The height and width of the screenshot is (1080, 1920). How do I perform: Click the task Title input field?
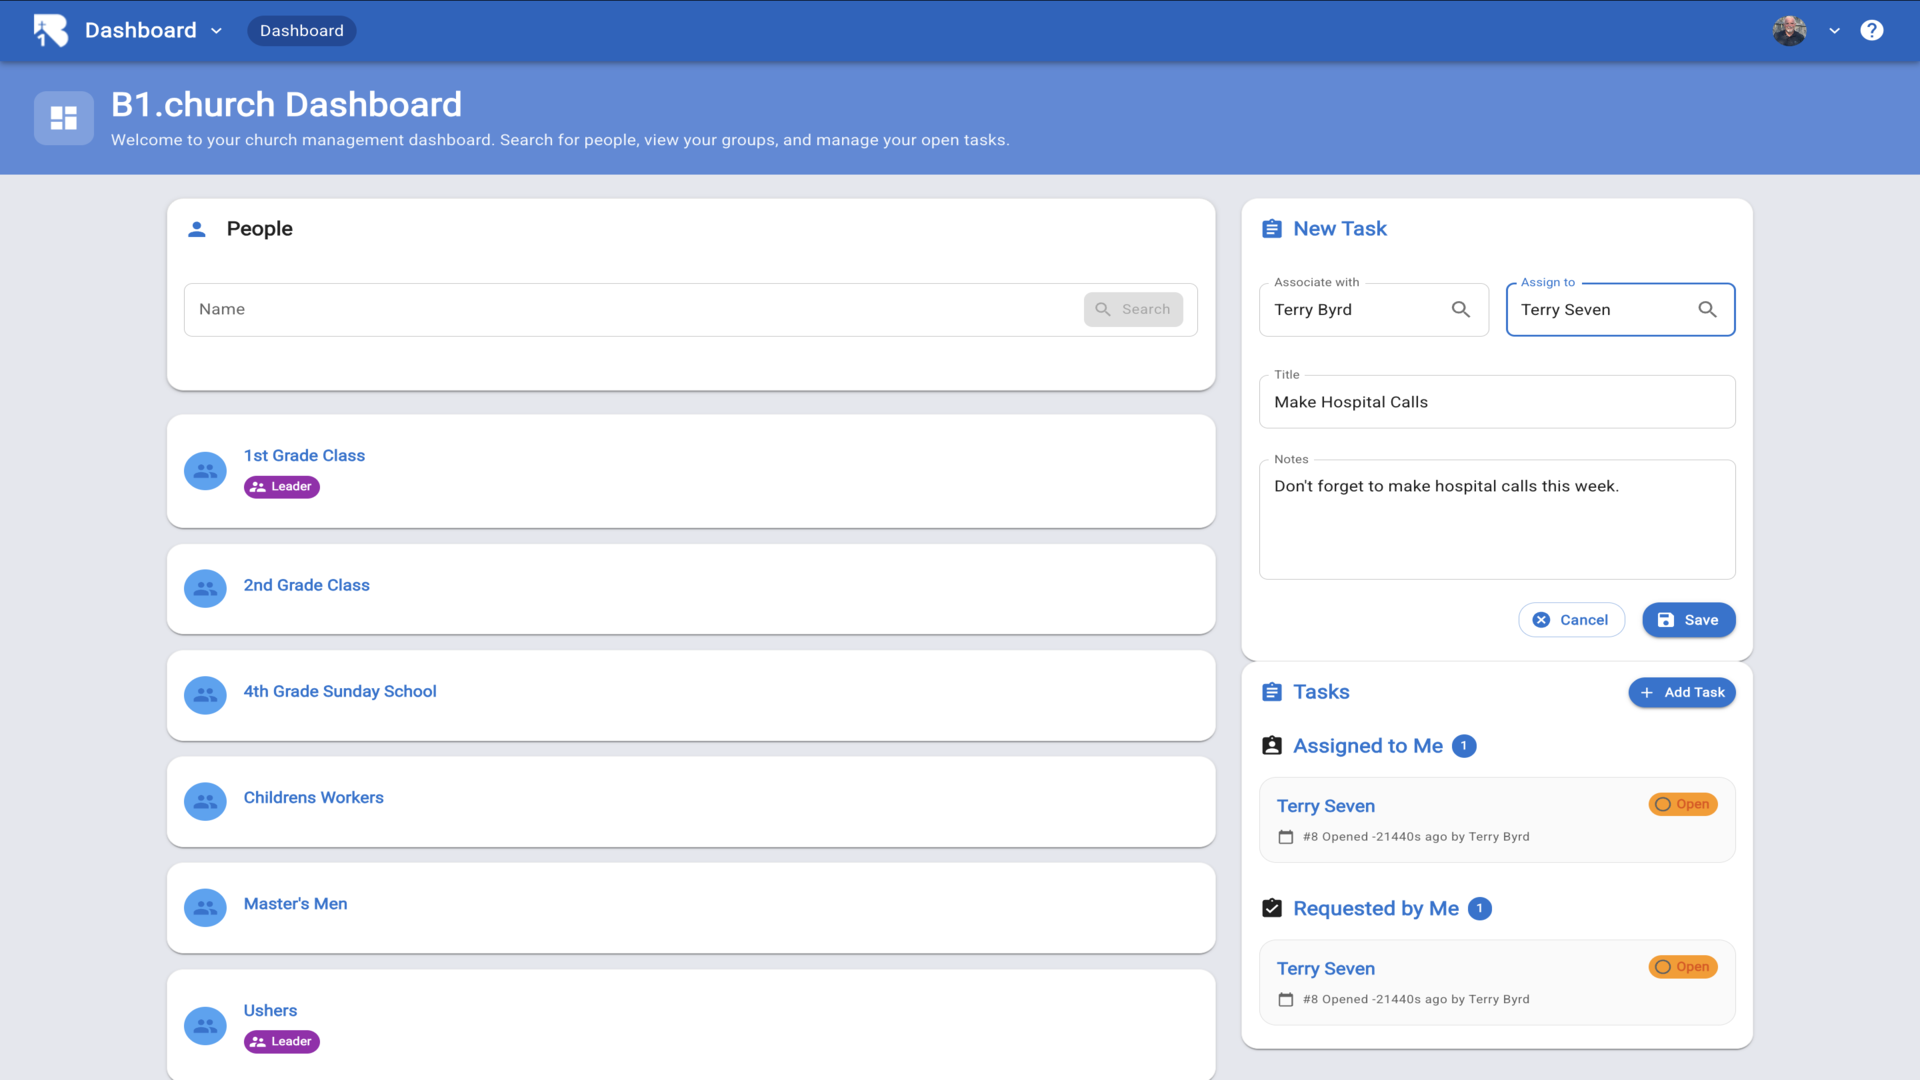tap(1496, 402)
